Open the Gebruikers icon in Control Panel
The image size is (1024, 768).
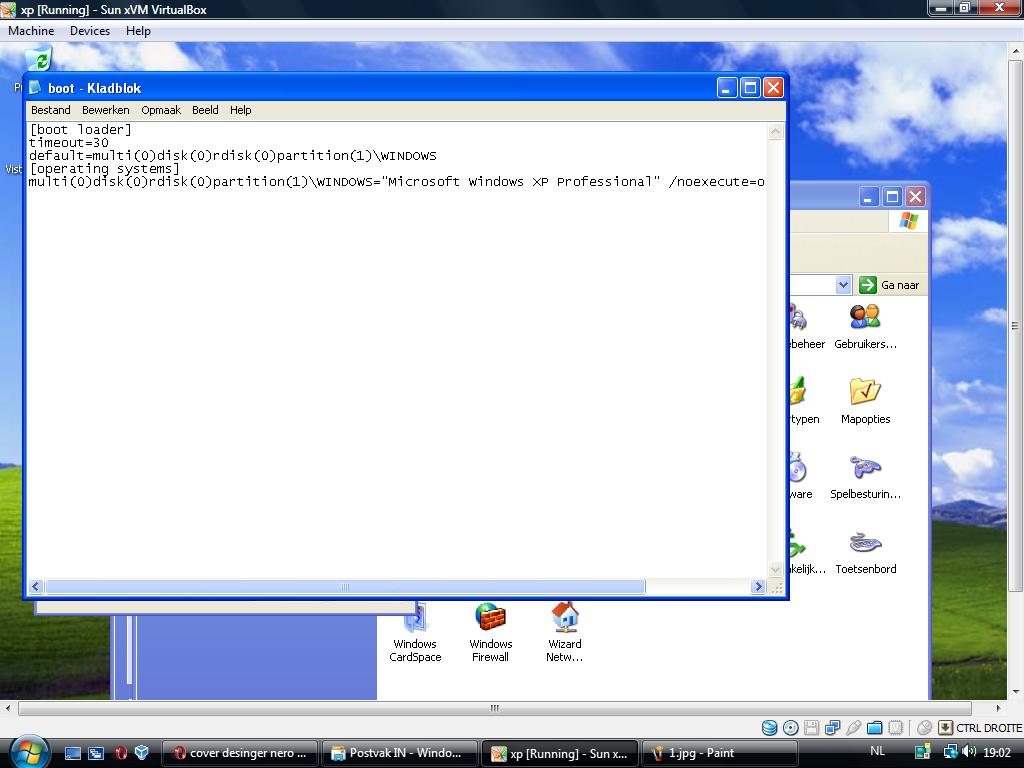(x=865, y=327)
